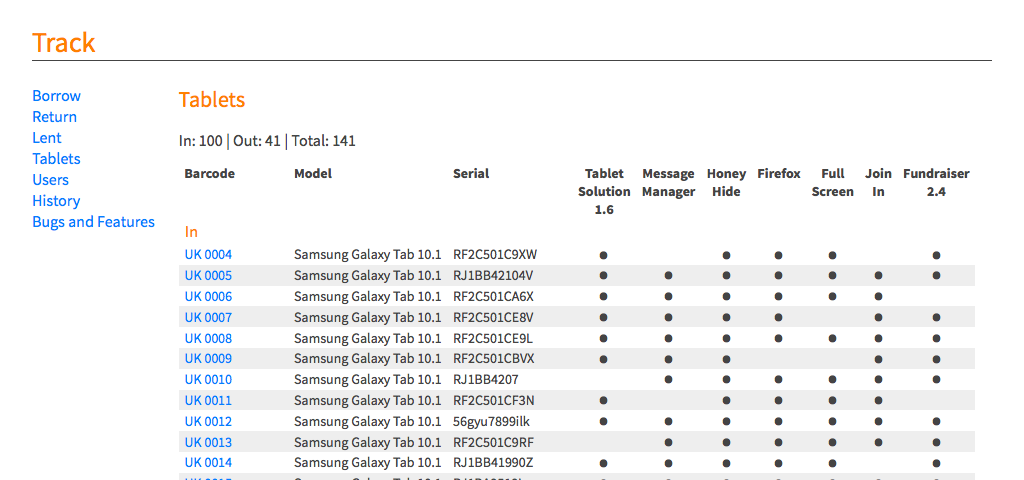Click UK 0006 Full Screen dot
1024x480 pixels.
pos(832,296)
